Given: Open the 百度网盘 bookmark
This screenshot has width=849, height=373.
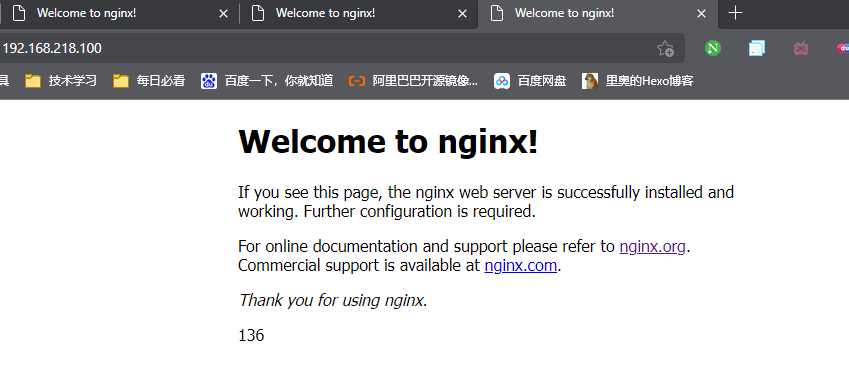Looking at the screenshot, I should [x=530, y=81].
